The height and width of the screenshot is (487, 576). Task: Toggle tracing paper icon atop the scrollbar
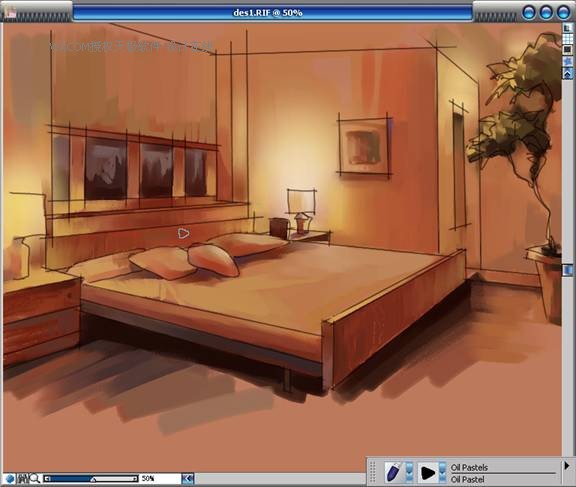pos(568,28)
